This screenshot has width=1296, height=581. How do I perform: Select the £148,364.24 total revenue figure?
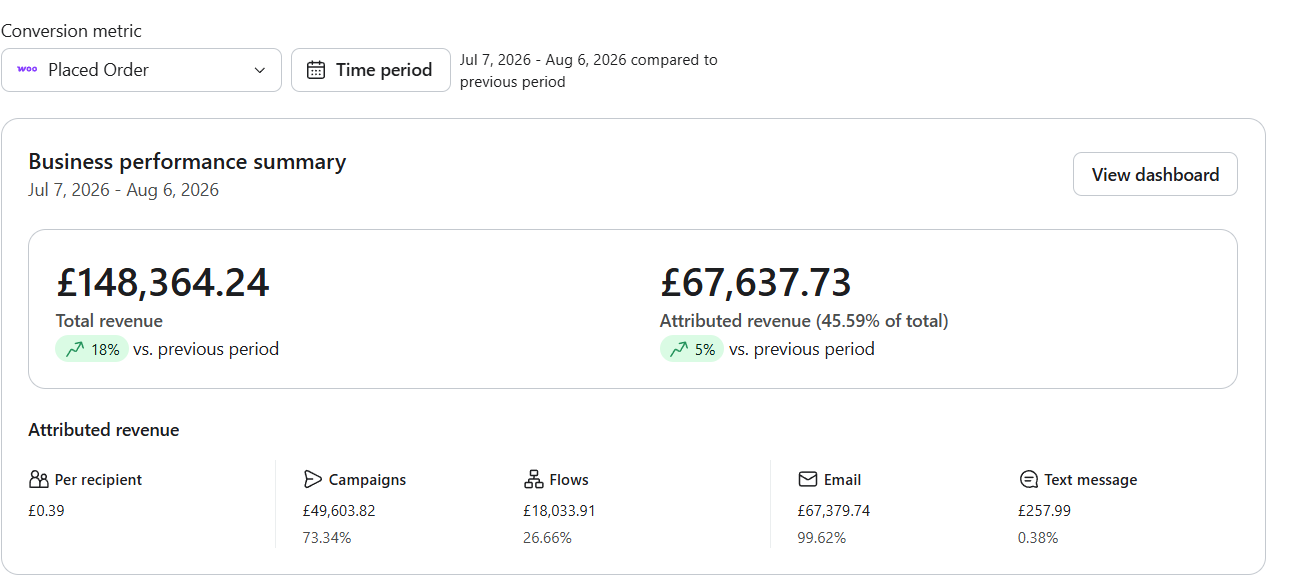coord(163,283)
